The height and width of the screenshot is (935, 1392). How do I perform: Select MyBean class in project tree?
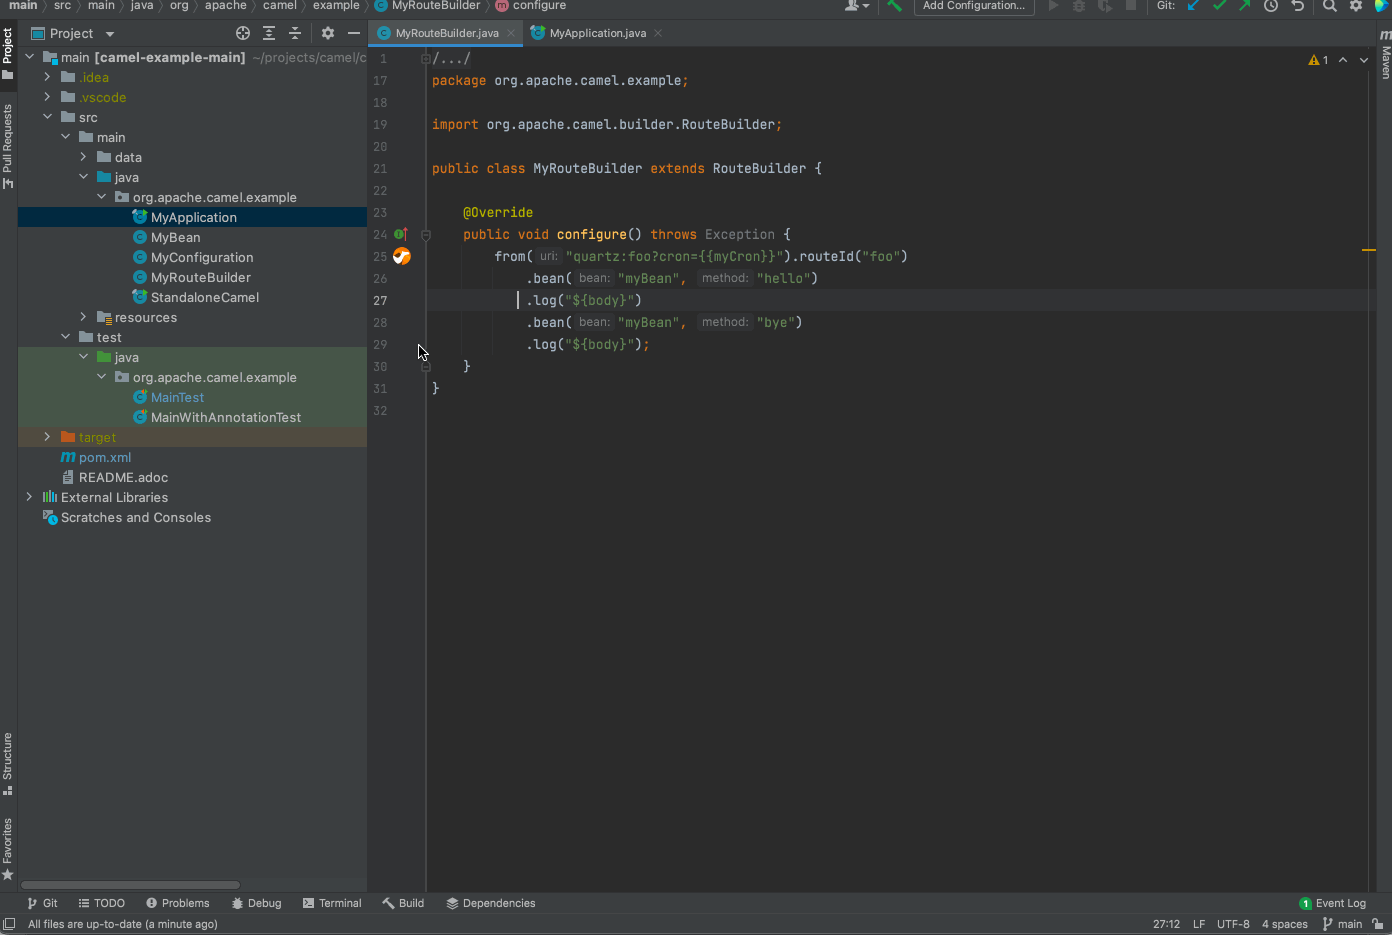click(175, 237)
